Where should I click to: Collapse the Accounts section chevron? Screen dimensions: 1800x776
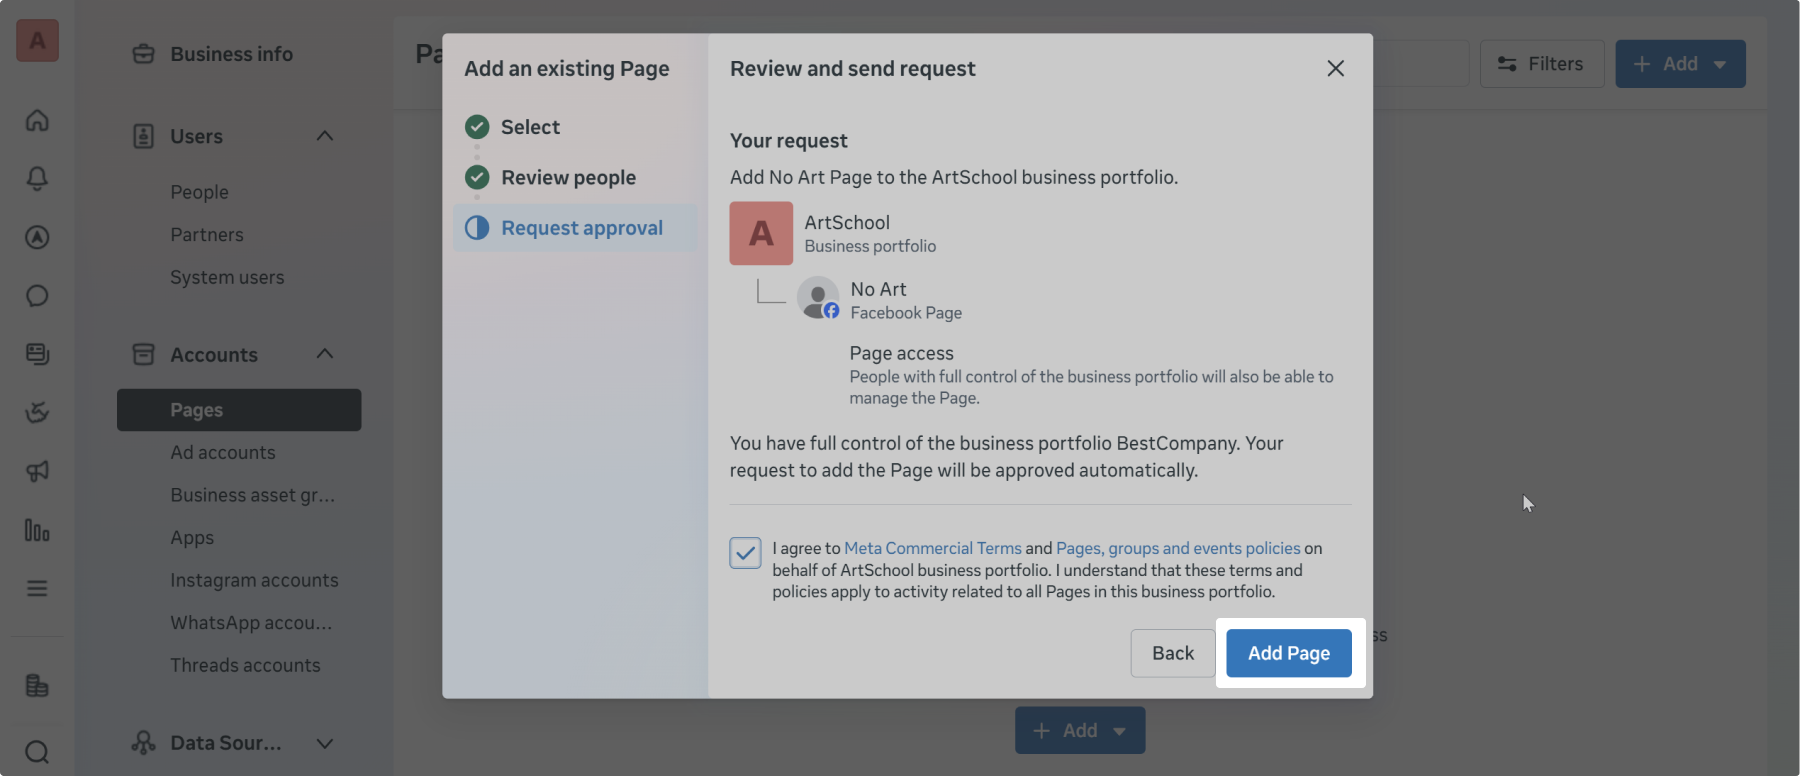[325, 354]
